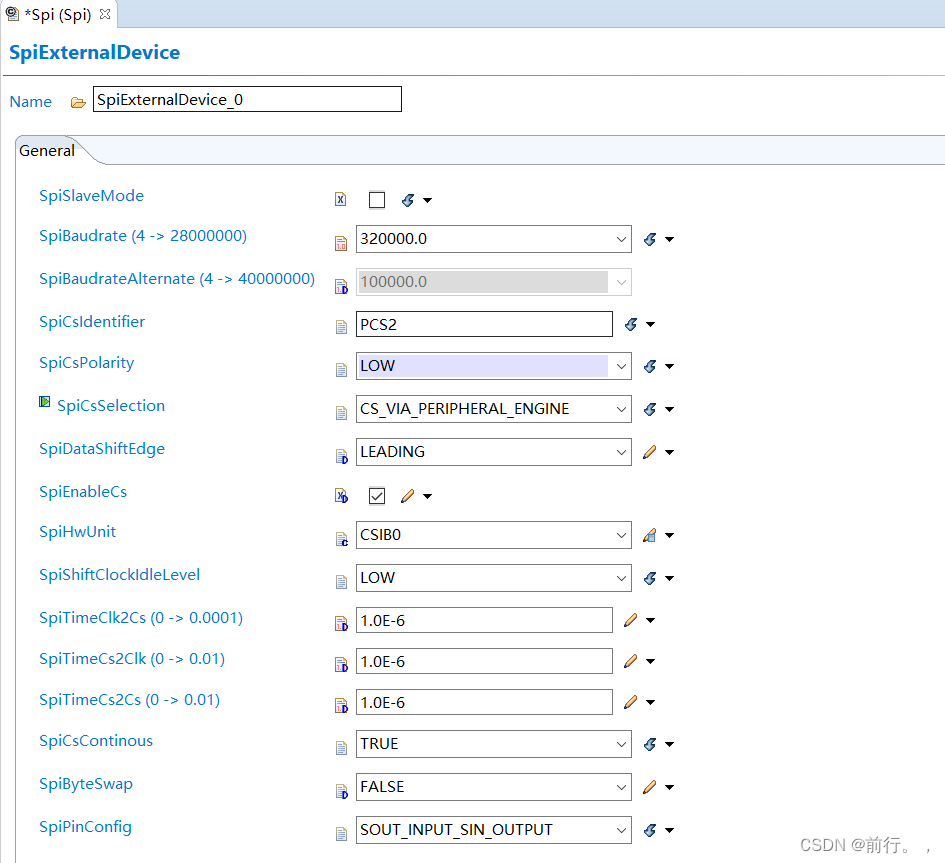Close the *Spi (Spi) editor tab
Image resolution: width=945 pixels, height=863 pixels.
(x=105, y=14)
